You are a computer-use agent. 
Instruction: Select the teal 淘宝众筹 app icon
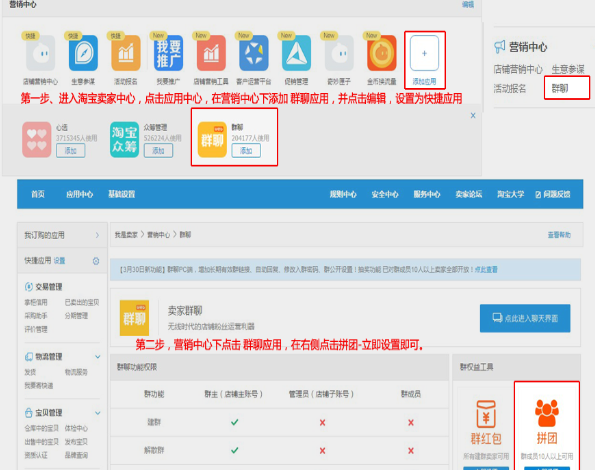tap(124, 140)
